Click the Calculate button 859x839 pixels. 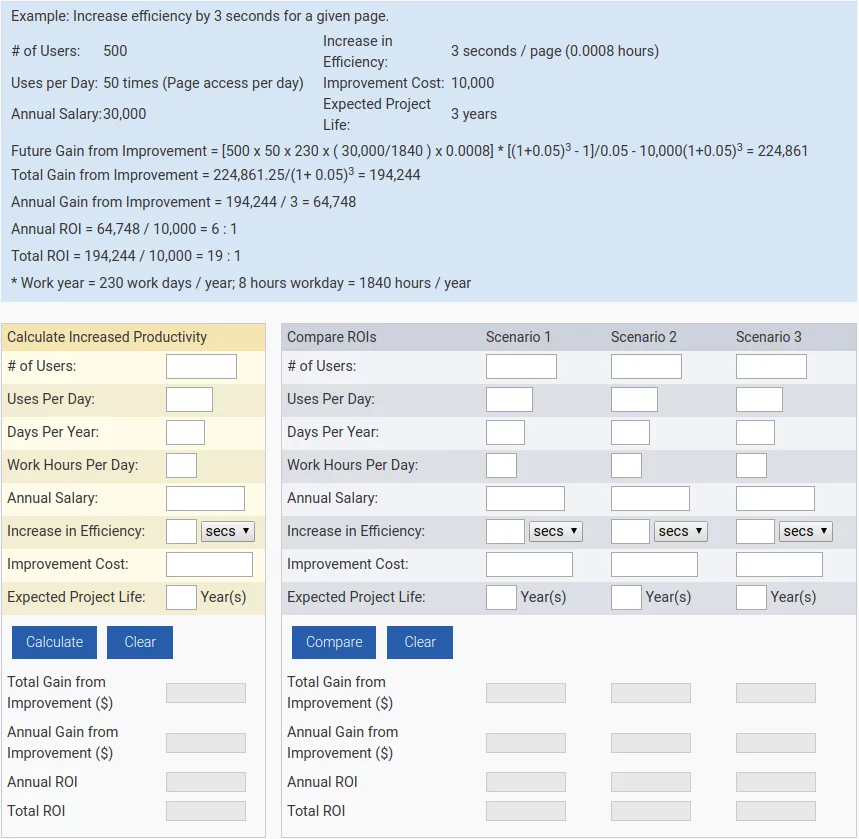pos(54,642)
